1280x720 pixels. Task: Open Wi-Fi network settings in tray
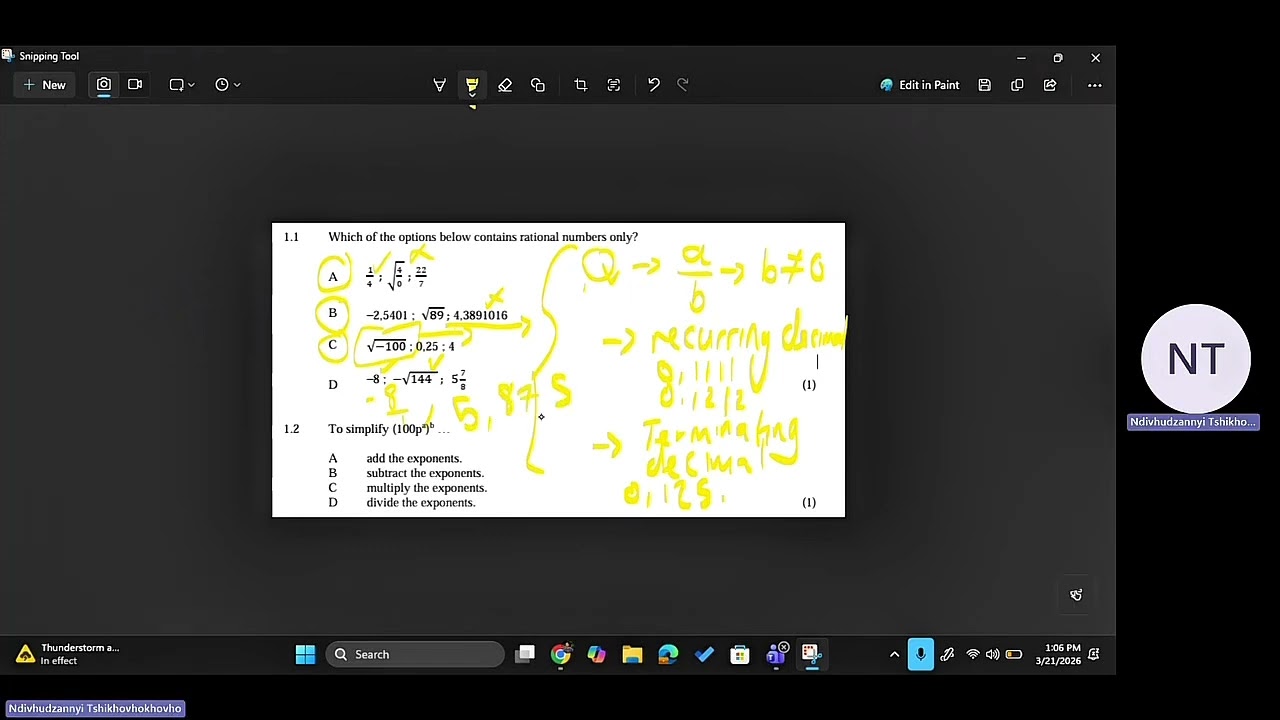tap(973, 654)
